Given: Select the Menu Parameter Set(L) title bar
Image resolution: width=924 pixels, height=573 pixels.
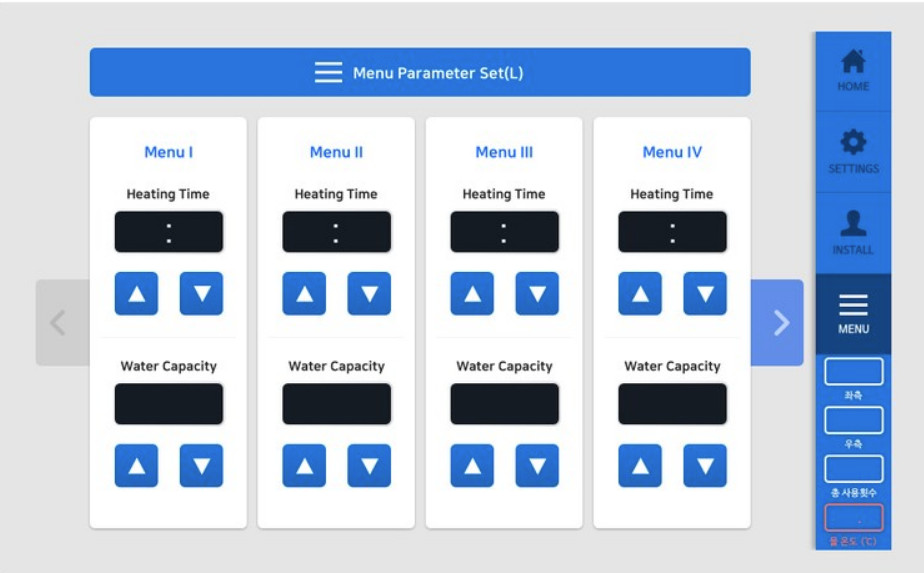Looking at the screenshot, I should [x=420, y=73].
